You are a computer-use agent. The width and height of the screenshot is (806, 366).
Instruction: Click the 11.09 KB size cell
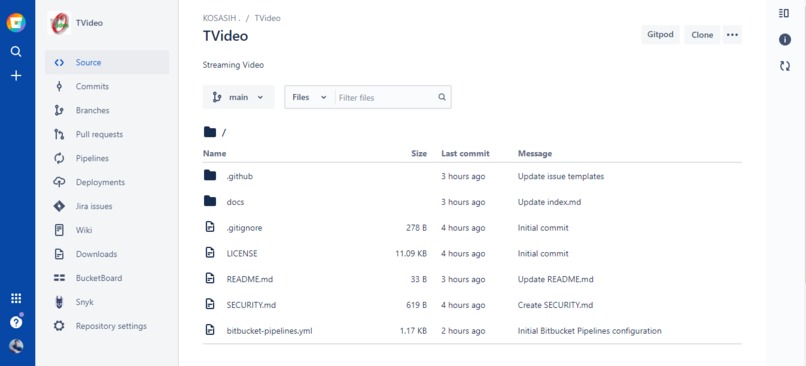411,253
